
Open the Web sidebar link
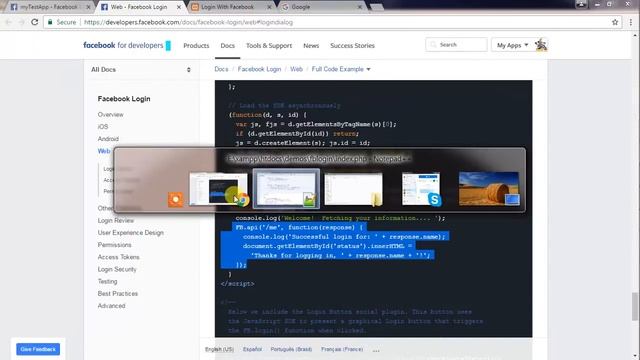(104, 151)
